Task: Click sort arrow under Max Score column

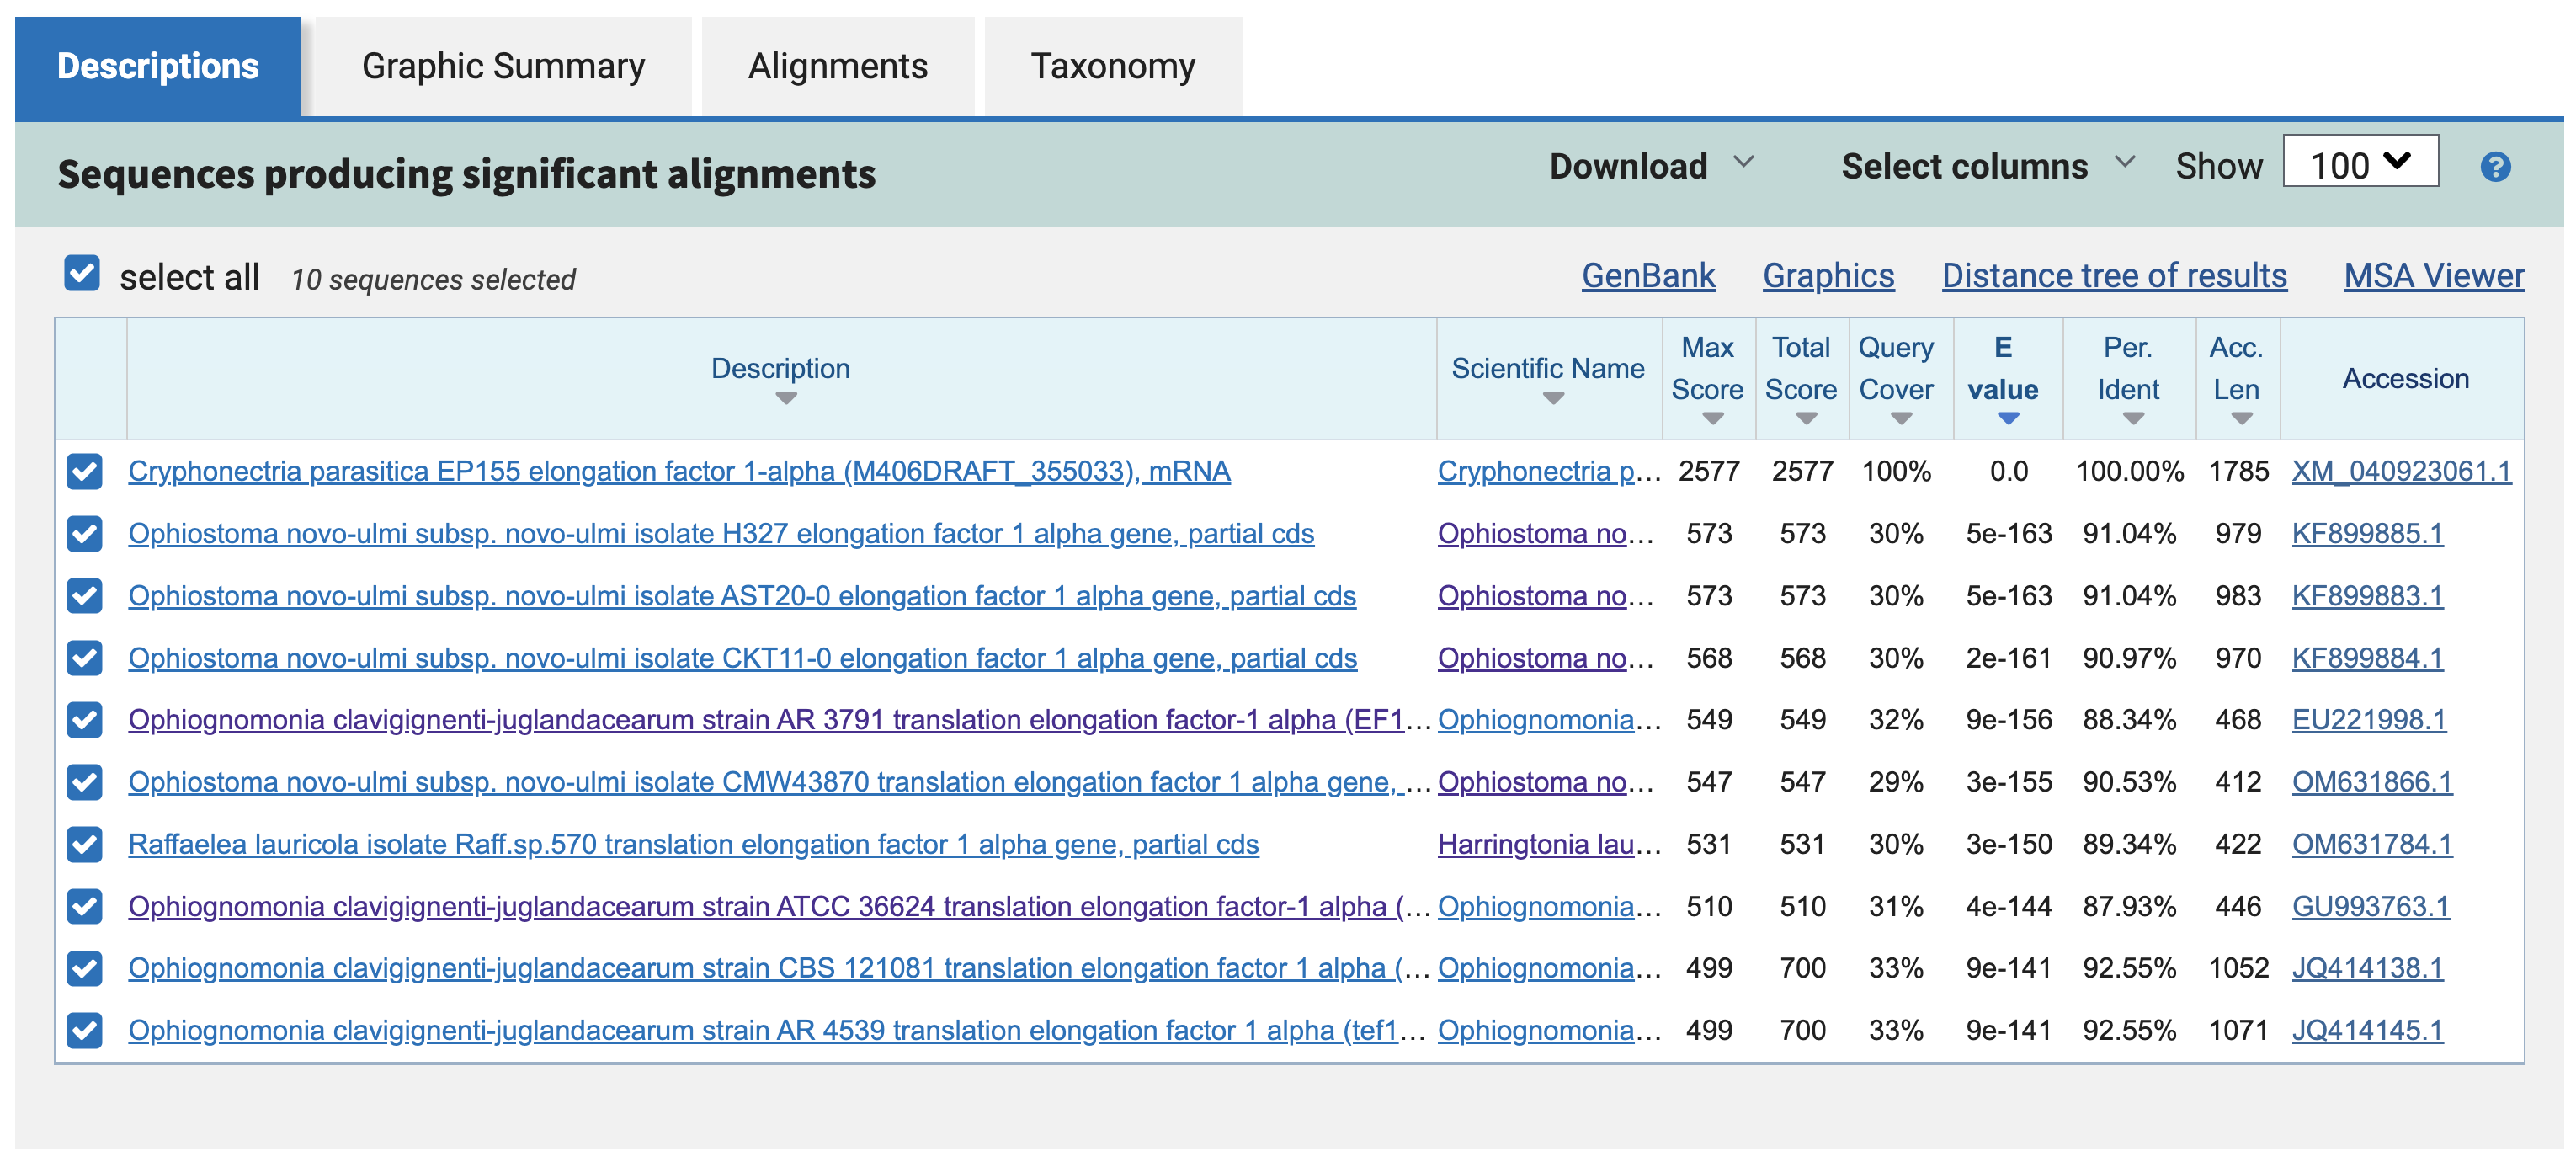Action: (x=1712, y=419)
